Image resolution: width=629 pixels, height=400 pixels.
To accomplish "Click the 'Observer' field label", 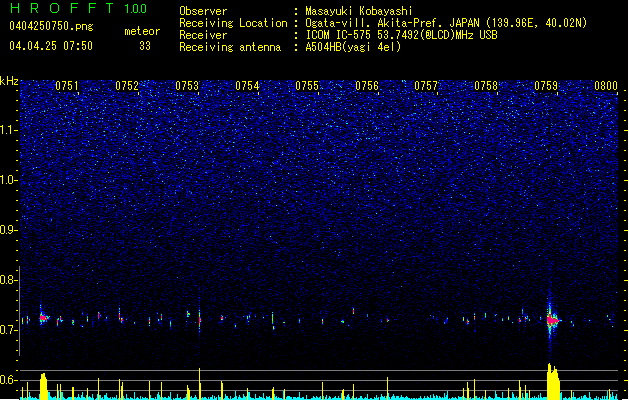I will coord(203,11).
